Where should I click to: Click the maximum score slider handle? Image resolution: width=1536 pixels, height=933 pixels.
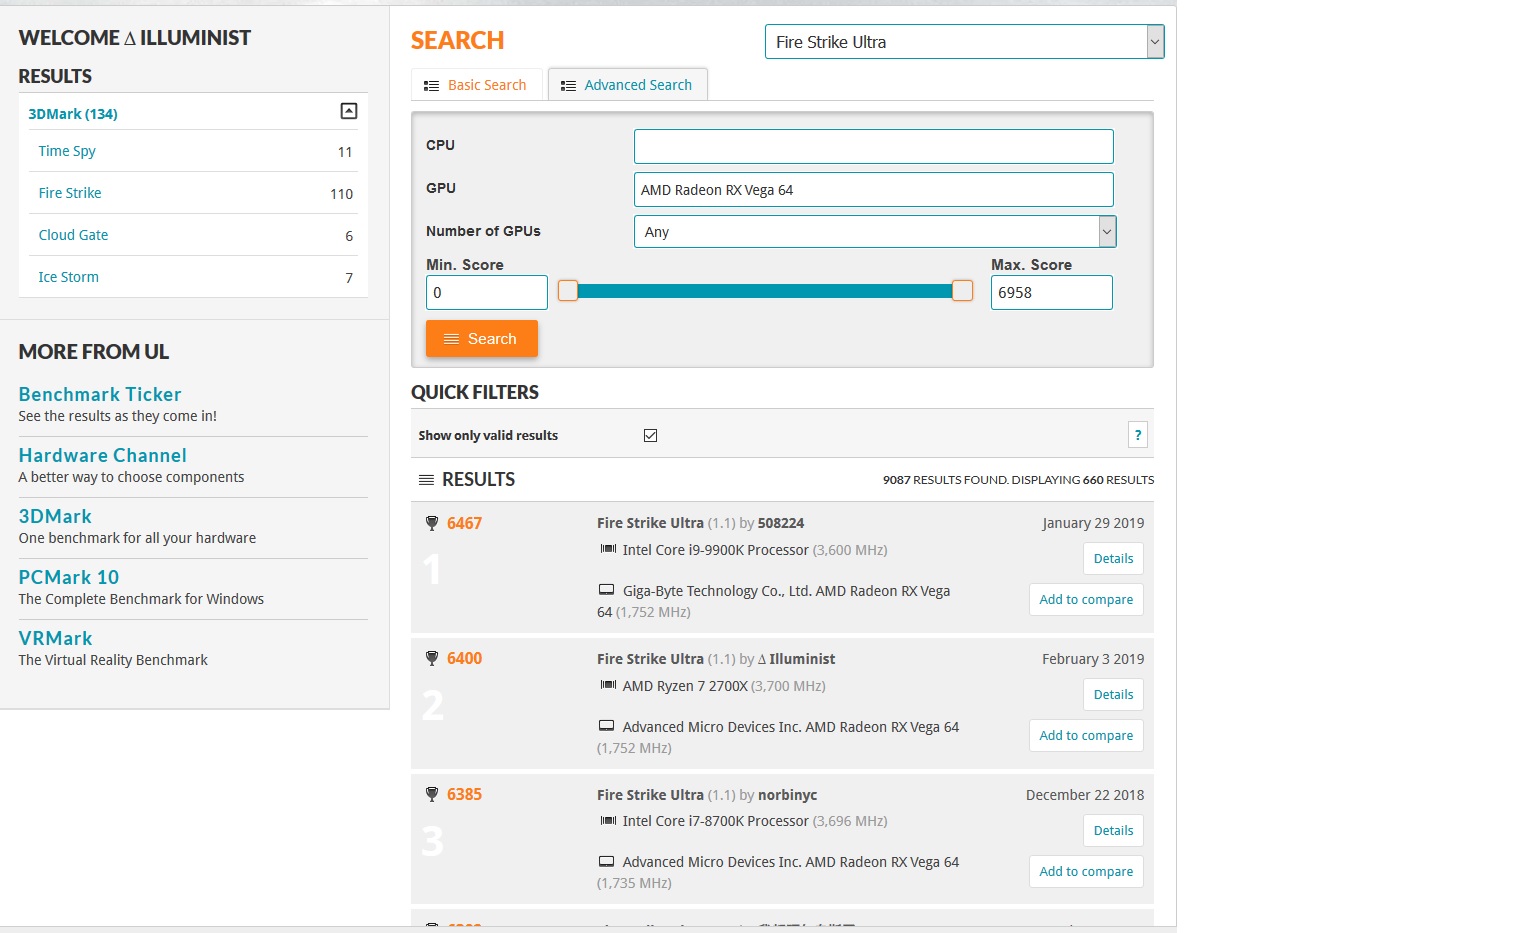tap(962, 291)
